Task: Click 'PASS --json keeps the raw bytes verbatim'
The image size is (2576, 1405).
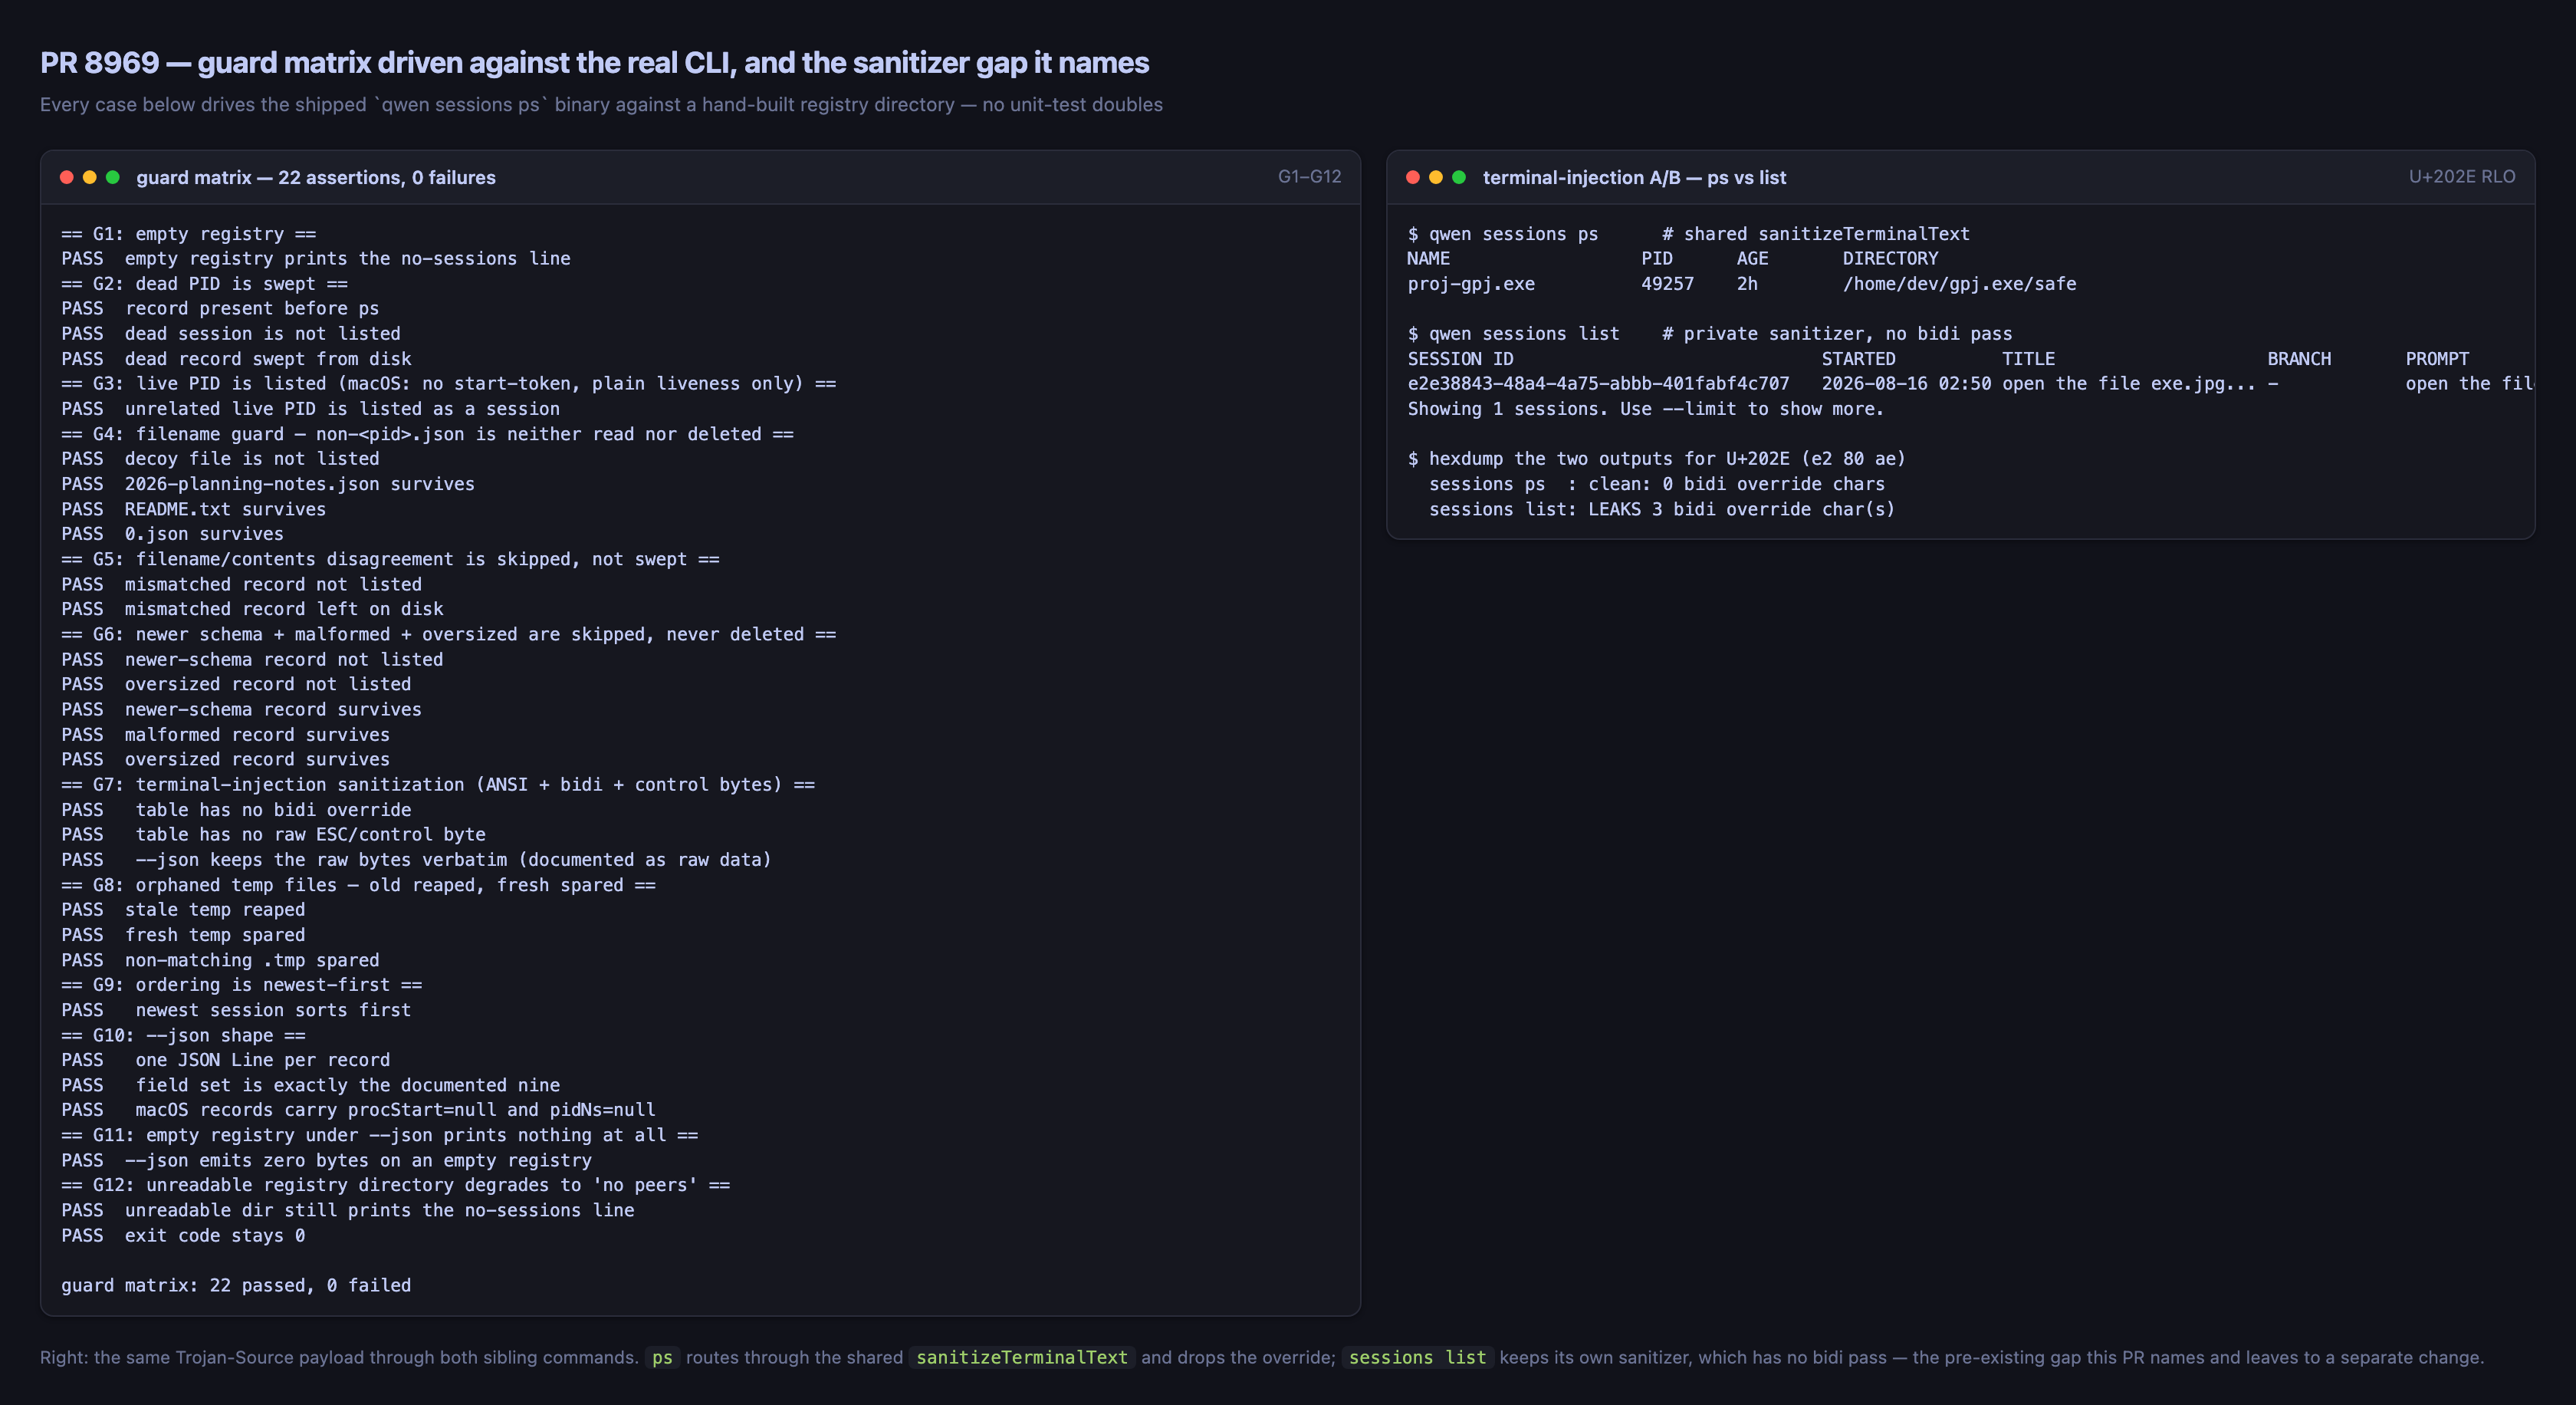Action: 416,860
